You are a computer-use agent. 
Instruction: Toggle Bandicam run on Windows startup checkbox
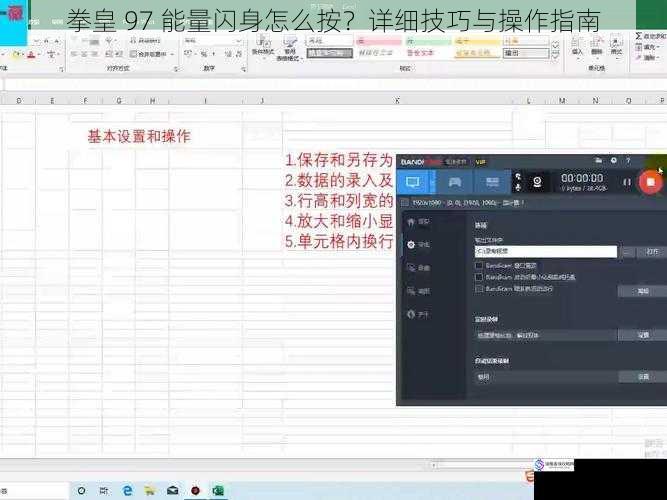(479, 289)
